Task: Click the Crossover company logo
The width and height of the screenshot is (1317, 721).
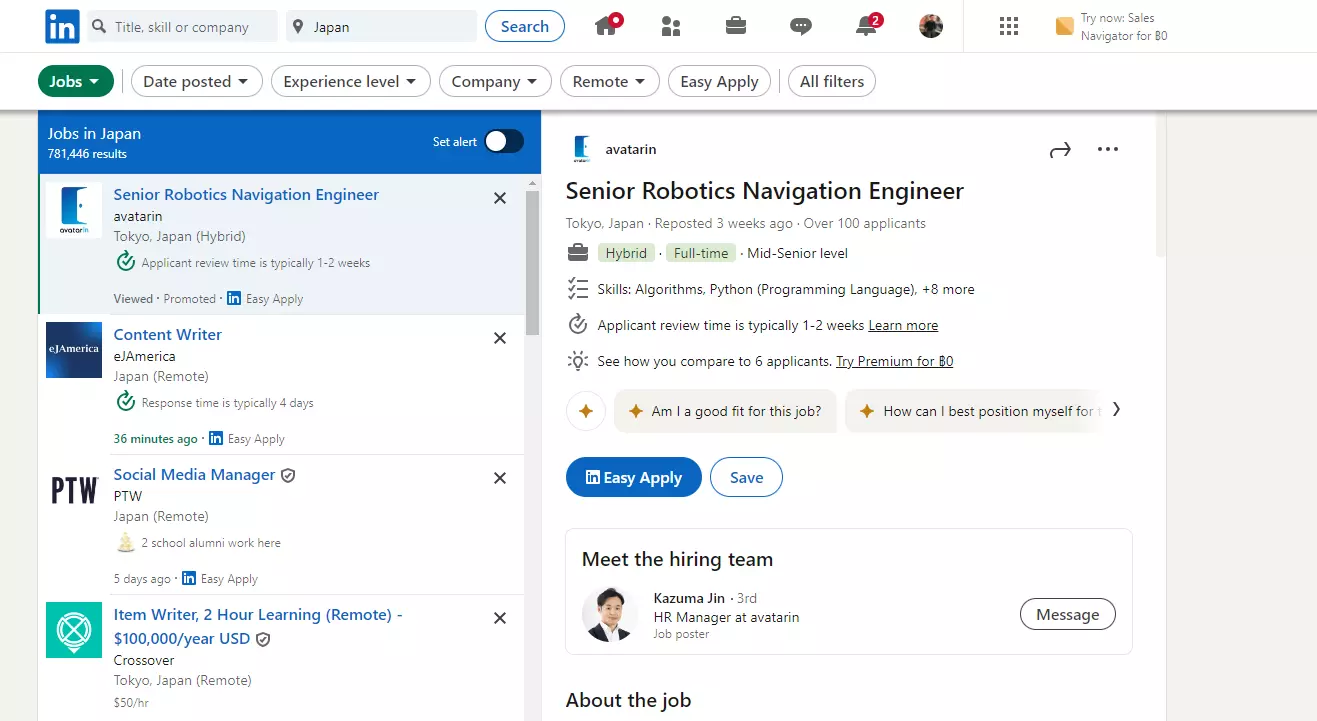Action: (74, 630)
